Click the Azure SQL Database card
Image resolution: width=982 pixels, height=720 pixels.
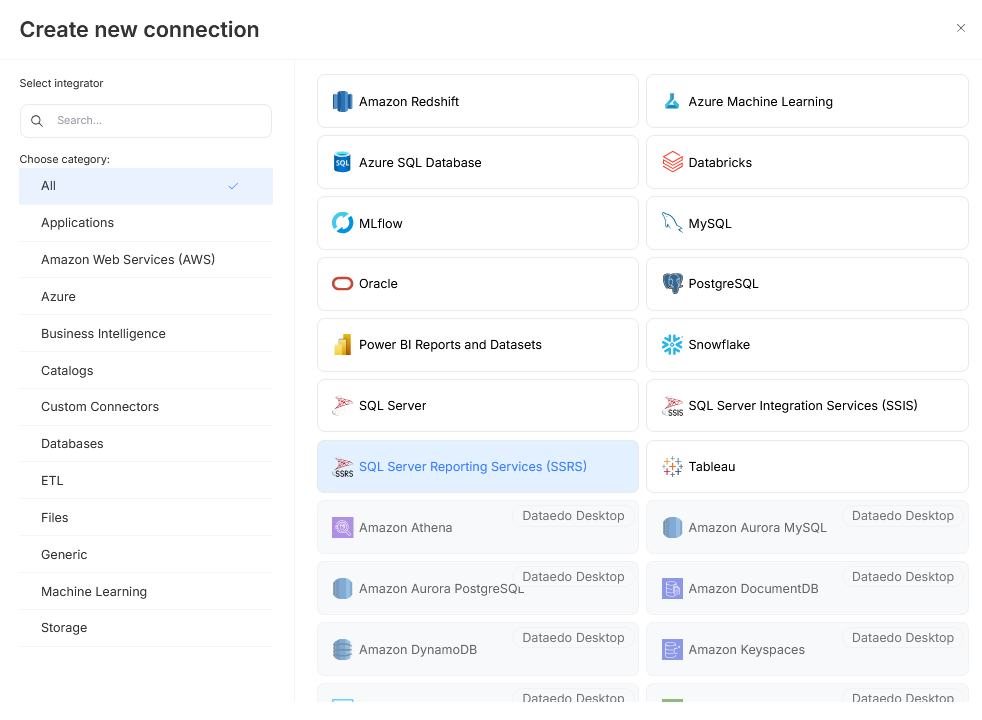477,163
